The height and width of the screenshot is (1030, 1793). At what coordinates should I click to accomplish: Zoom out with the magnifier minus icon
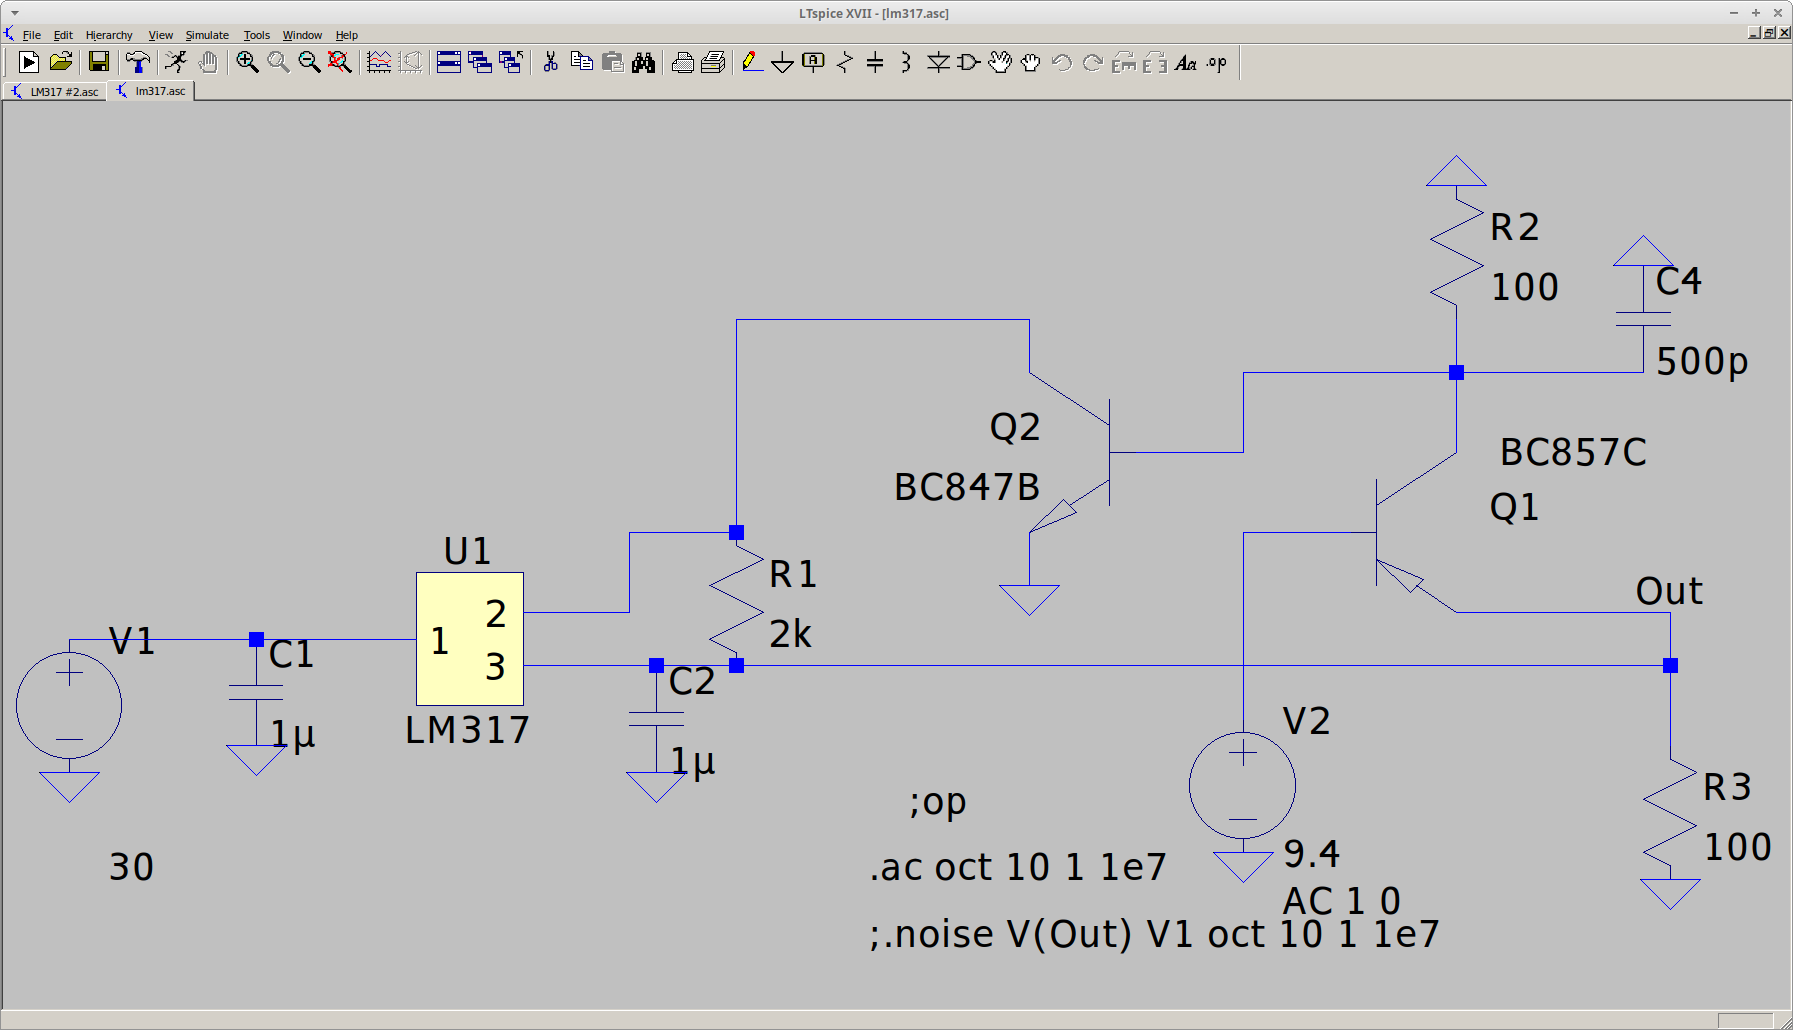click(x=309, y=62)
